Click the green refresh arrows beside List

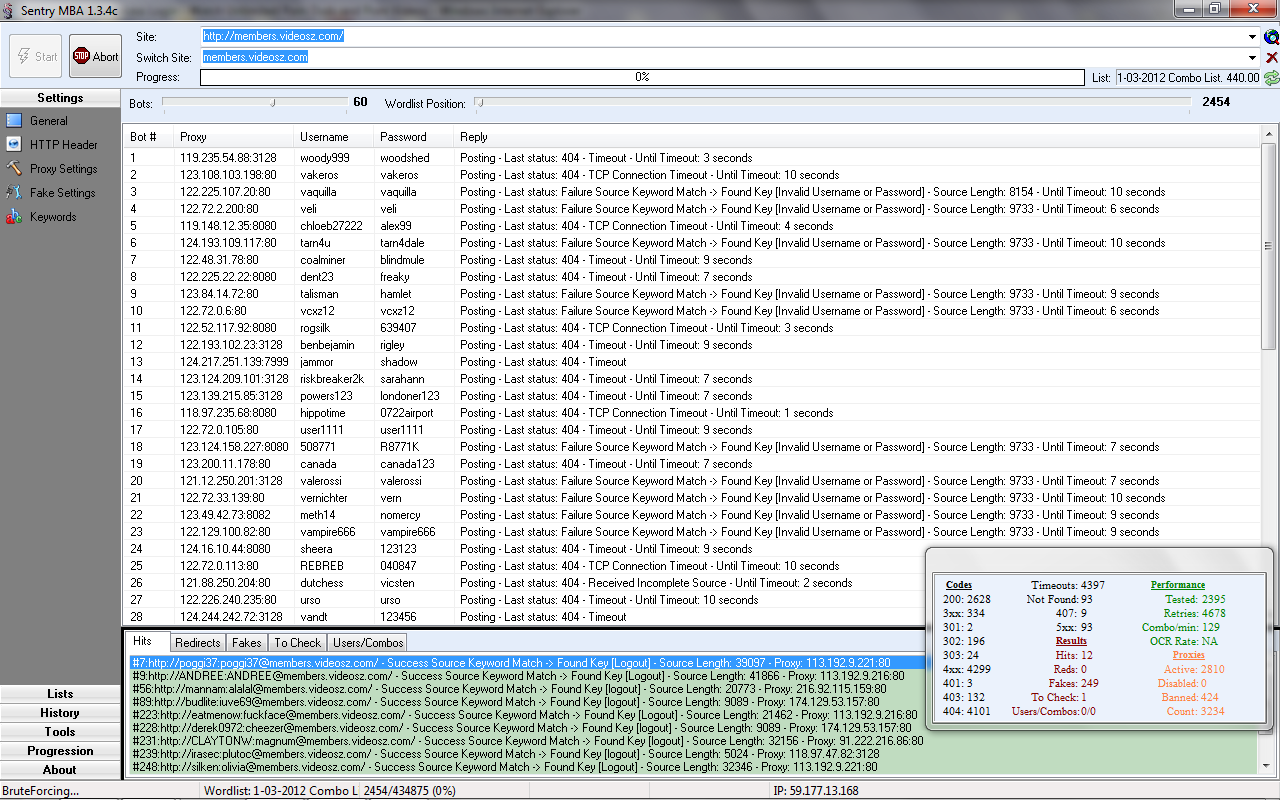(1271, 77)
